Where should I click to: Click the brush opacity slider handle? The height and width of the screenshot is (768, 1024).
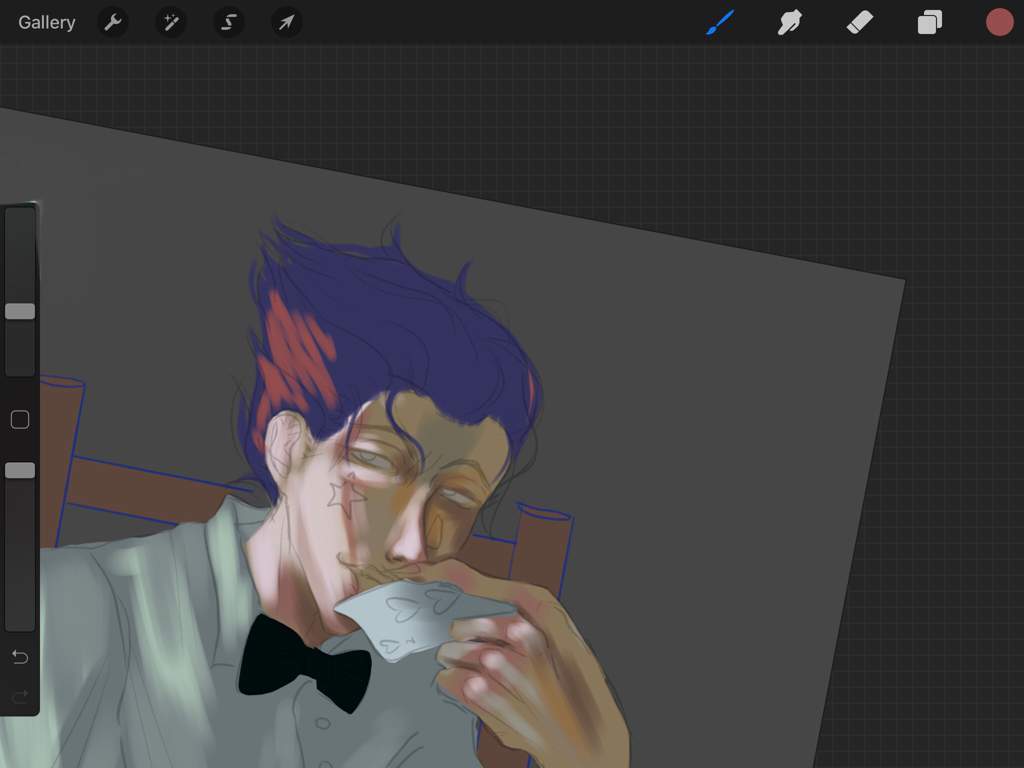pyautogui.click(x=20, y=470)
